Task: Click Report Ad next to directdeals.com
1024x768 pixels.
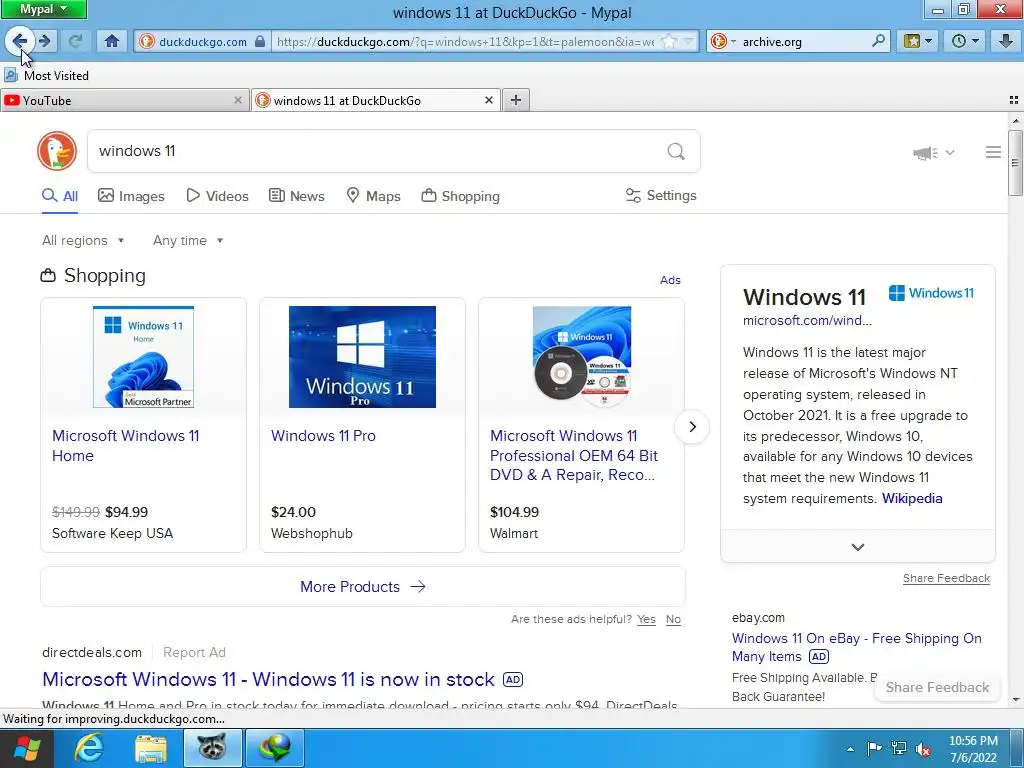Action: click(194, 652)
